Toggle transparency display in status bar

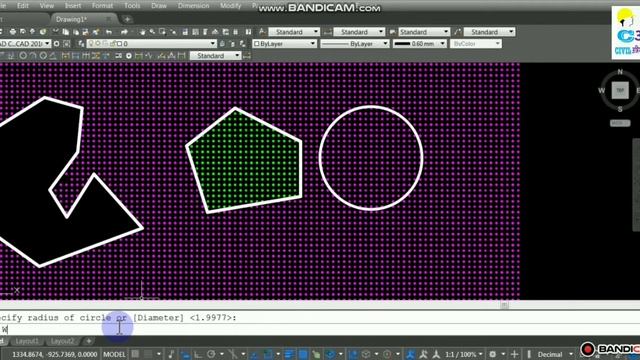(x=303, y=354)
